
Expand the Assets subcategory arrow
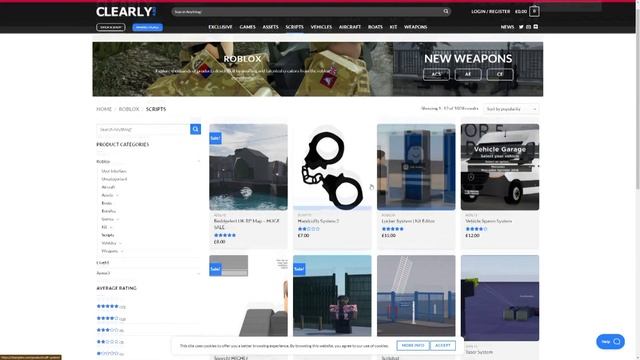pyautogui.click(x=117, y=195)
